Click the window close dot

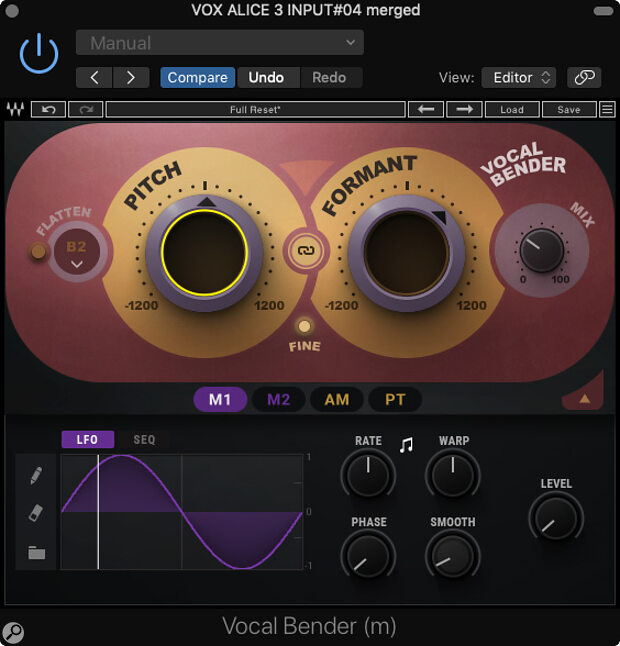[x=12, y=11]
